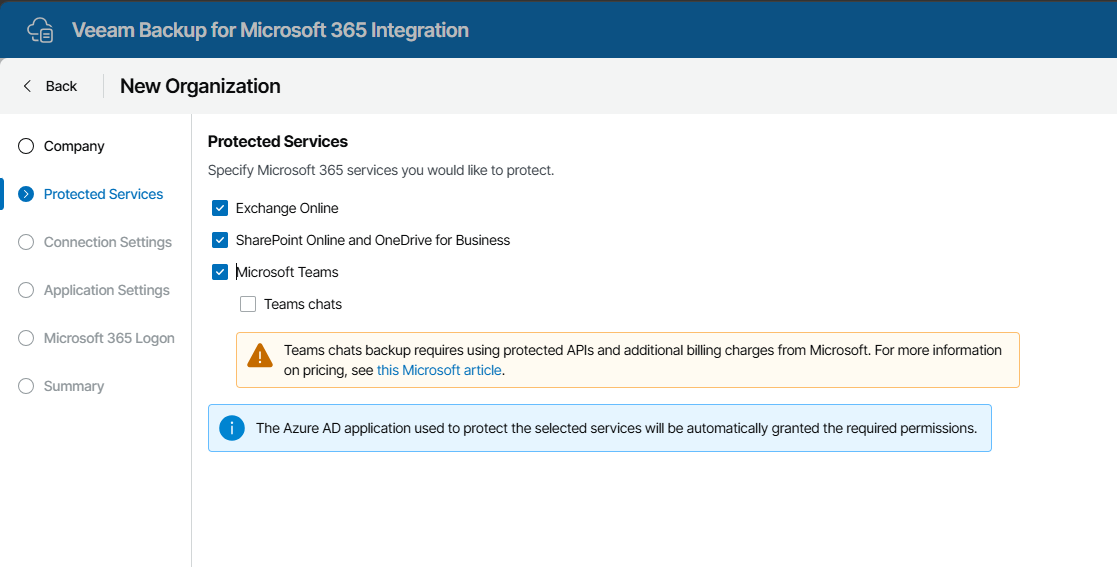Image resolution: width=1117 pixels, height=567 pixels.
Task: Go to the Application Settings step
Action: 107,290
